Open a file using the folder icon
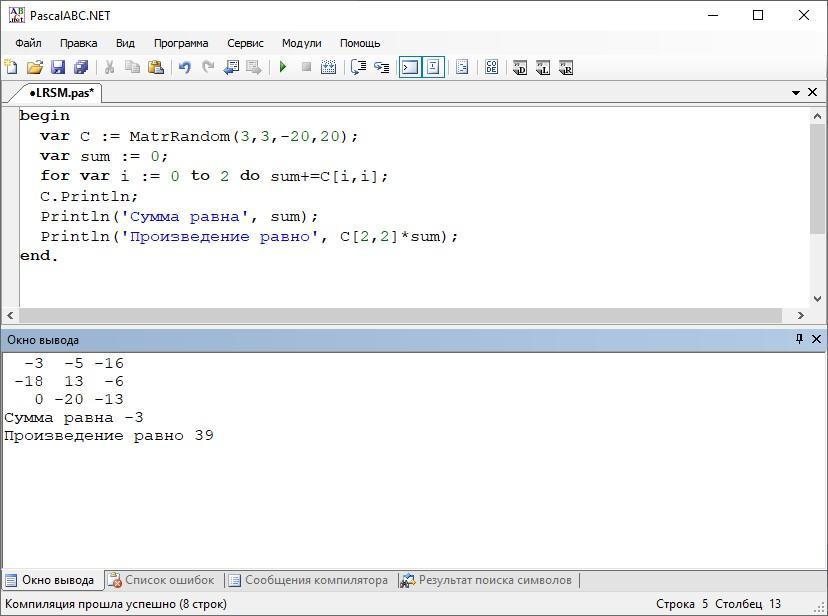Image resolution: width=828 pixels, height=616 pixels. click(34, 68)
